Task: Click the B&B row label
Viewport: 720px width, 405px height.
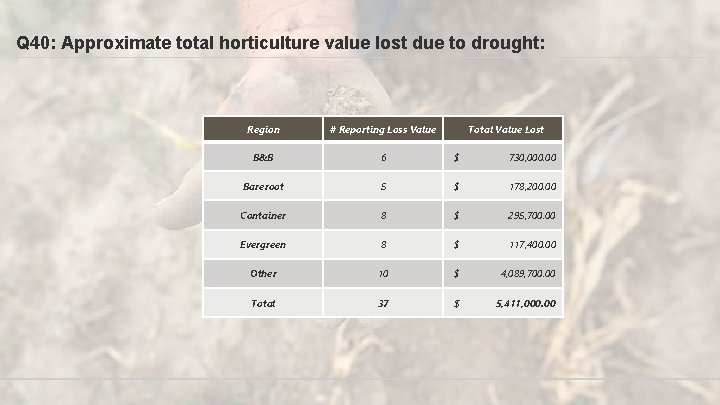Action: coord(263,158)
